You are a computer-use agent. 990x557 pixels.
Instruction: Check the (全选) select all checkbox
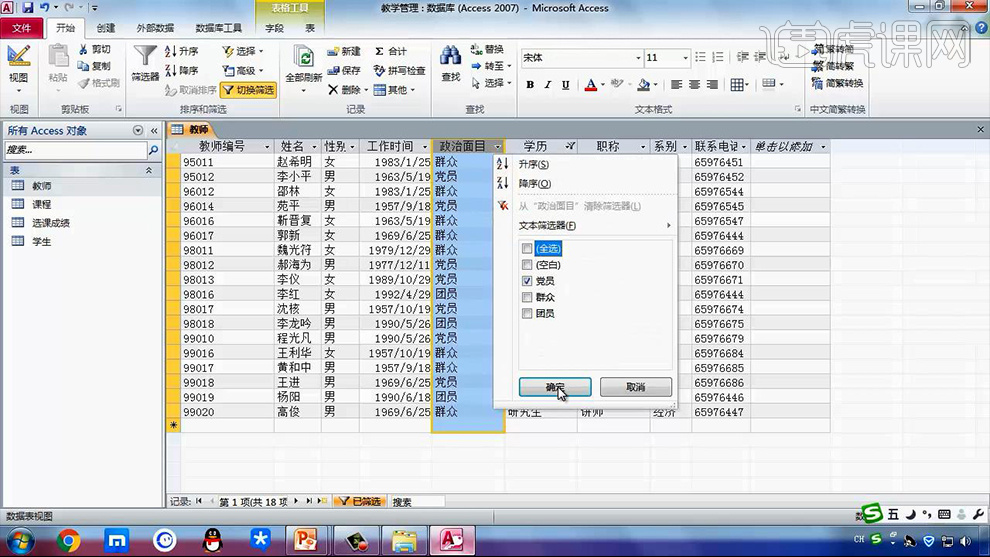527,249
